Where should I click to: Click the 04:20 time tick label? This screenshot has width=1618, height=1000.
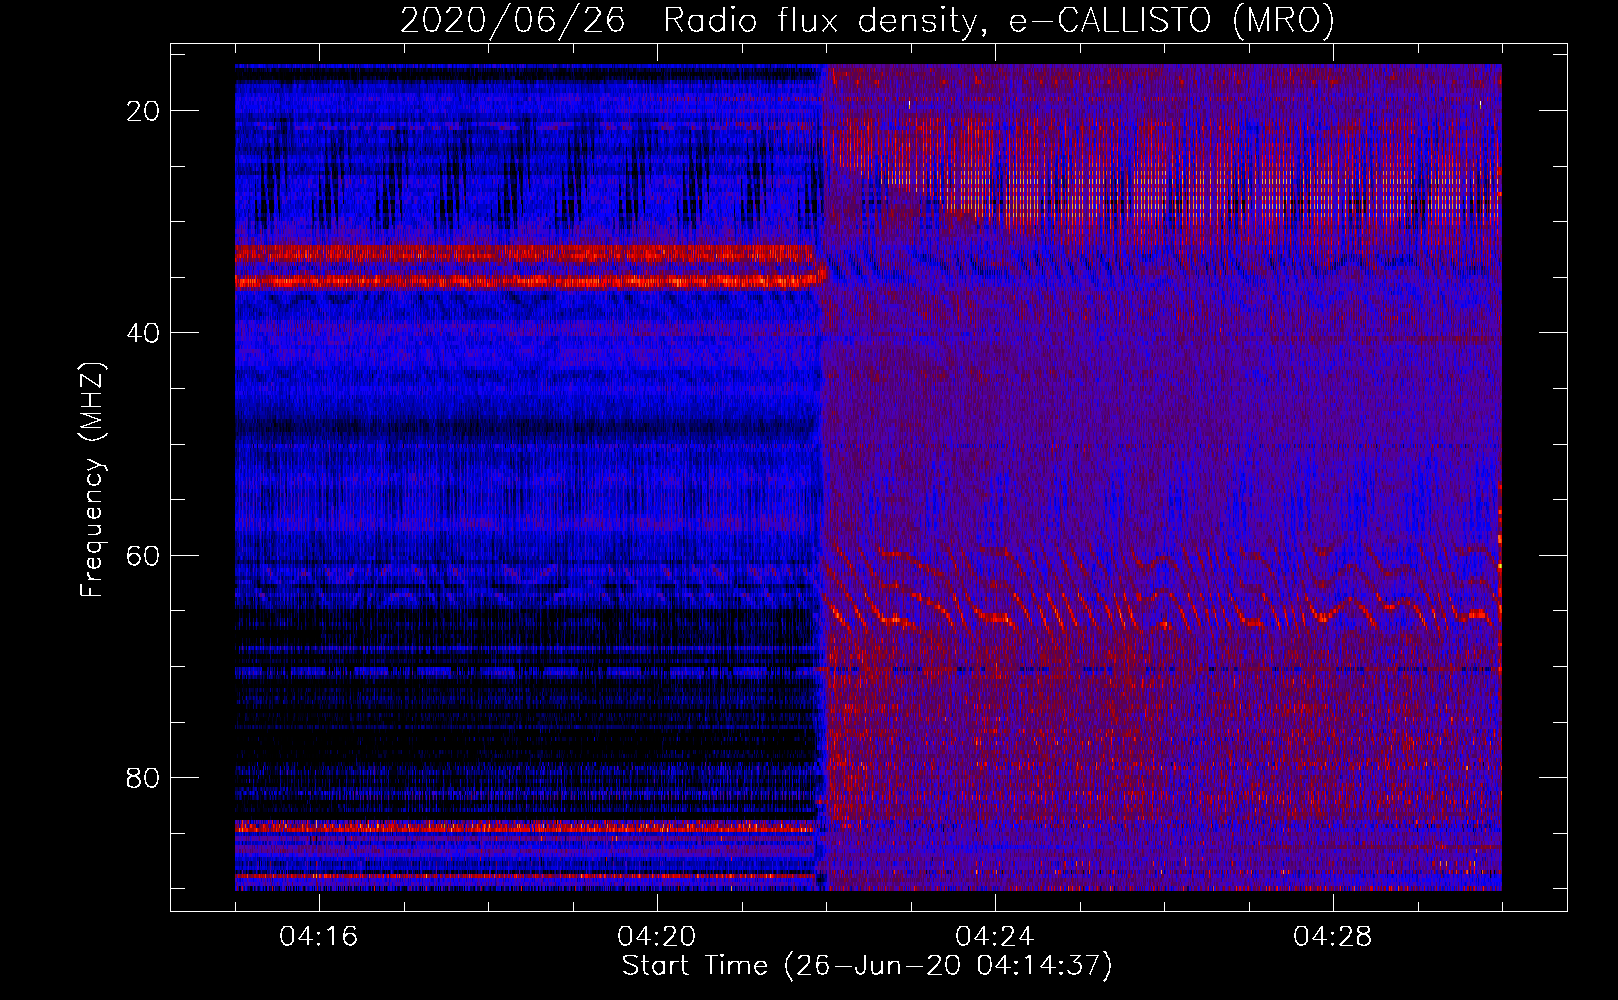[657, 937]
